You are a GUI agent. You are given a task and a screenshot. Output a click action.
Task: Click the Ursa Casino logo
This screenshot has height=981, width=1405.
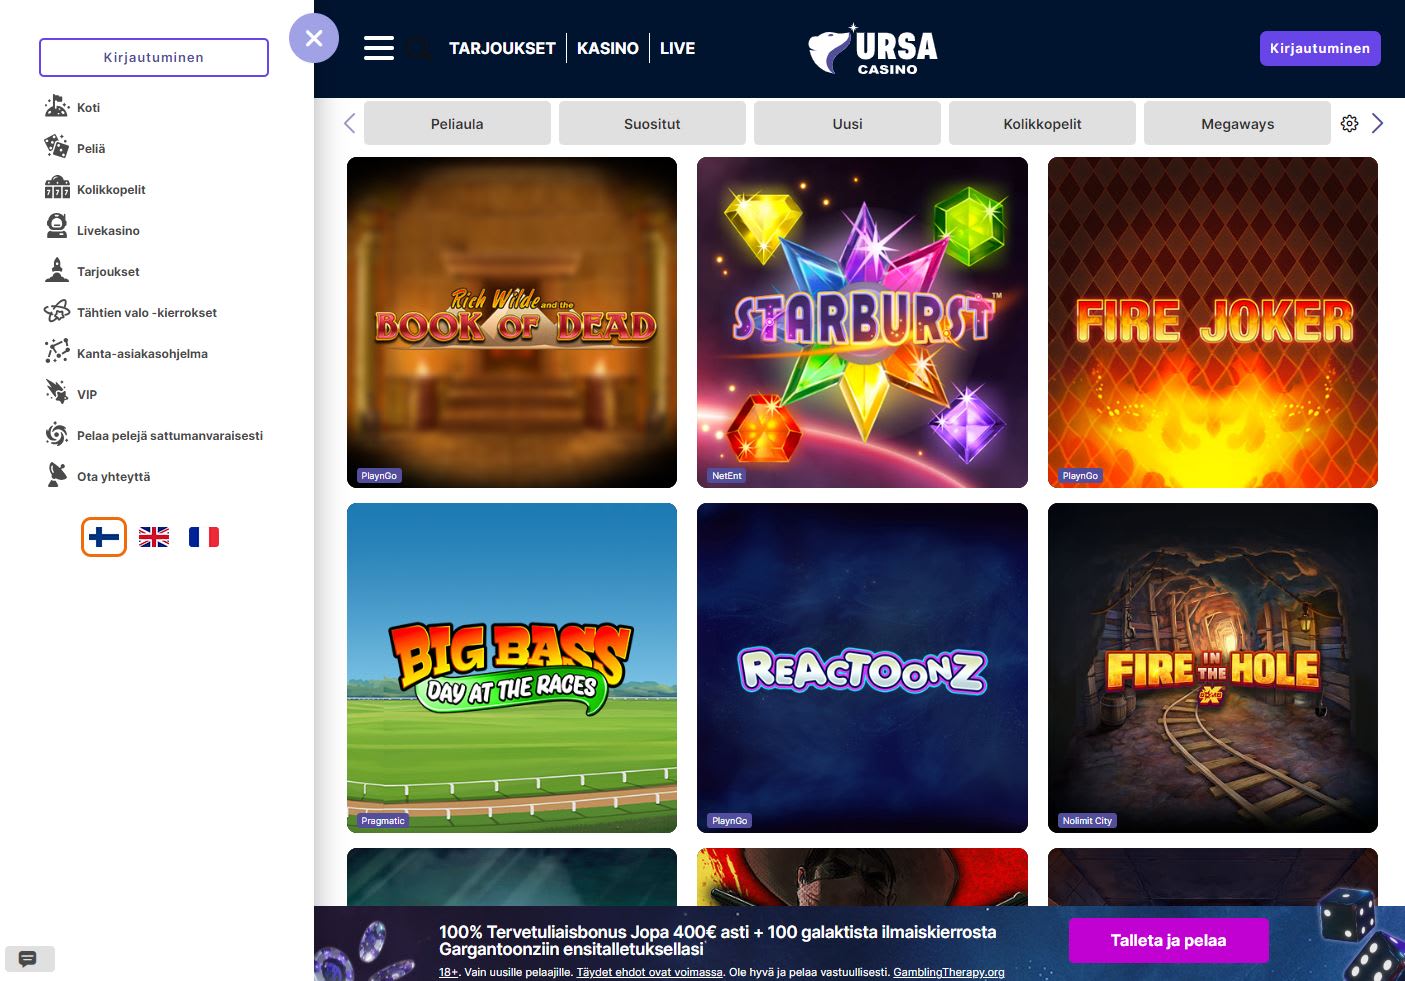[x=873, y=49]
